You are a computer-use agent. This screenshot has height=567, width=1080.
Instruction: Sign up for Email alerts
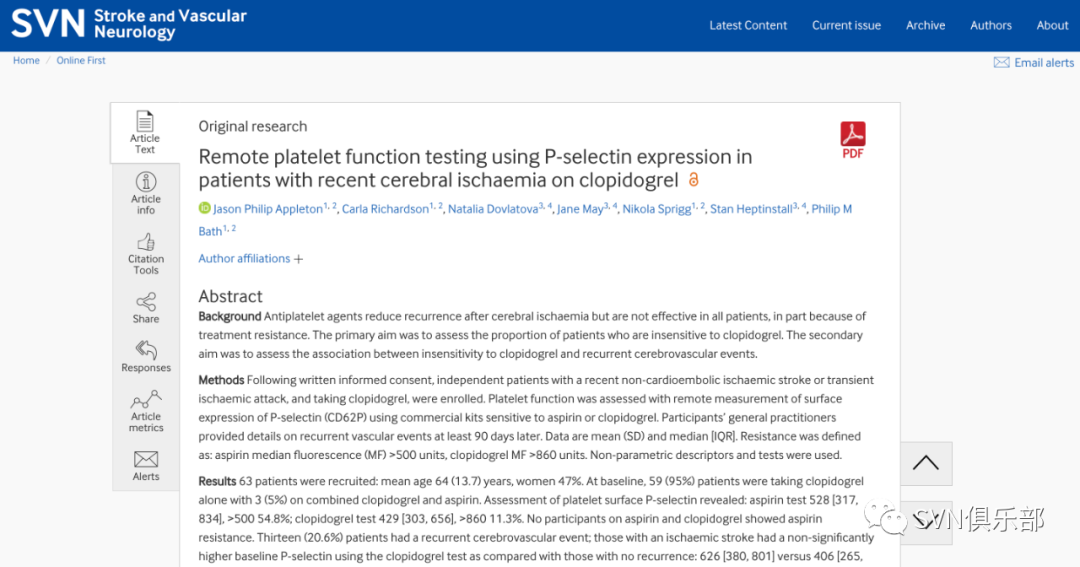1034,63
